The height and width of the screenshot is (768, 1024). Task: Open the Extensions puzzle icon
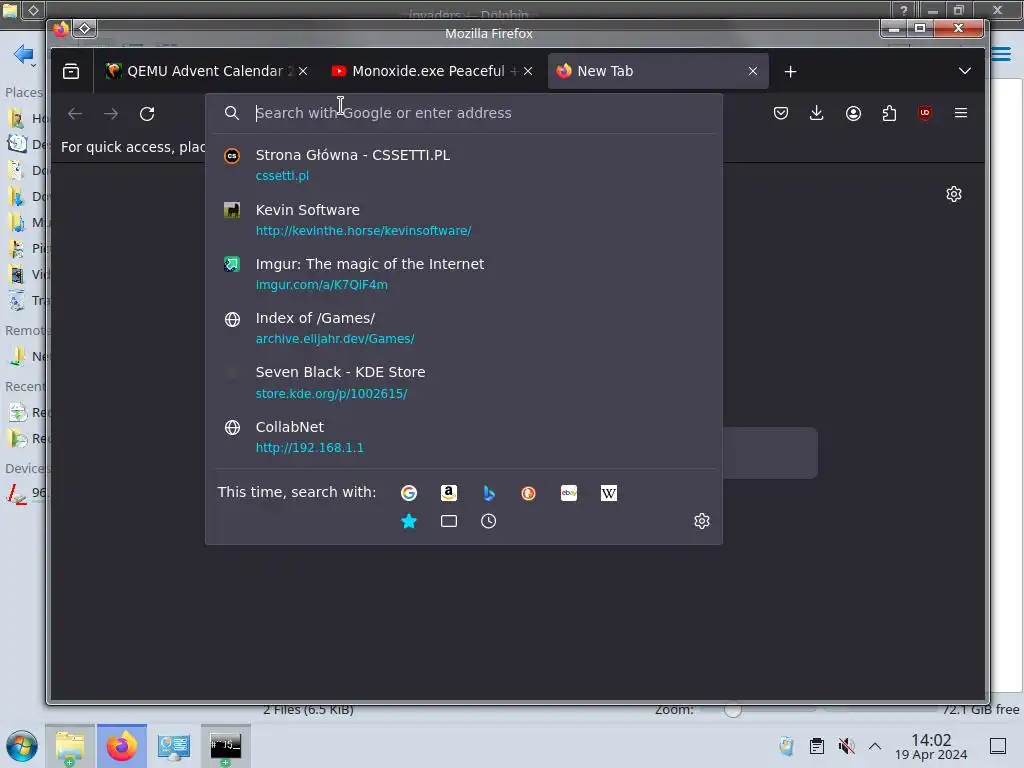(889, 113)
